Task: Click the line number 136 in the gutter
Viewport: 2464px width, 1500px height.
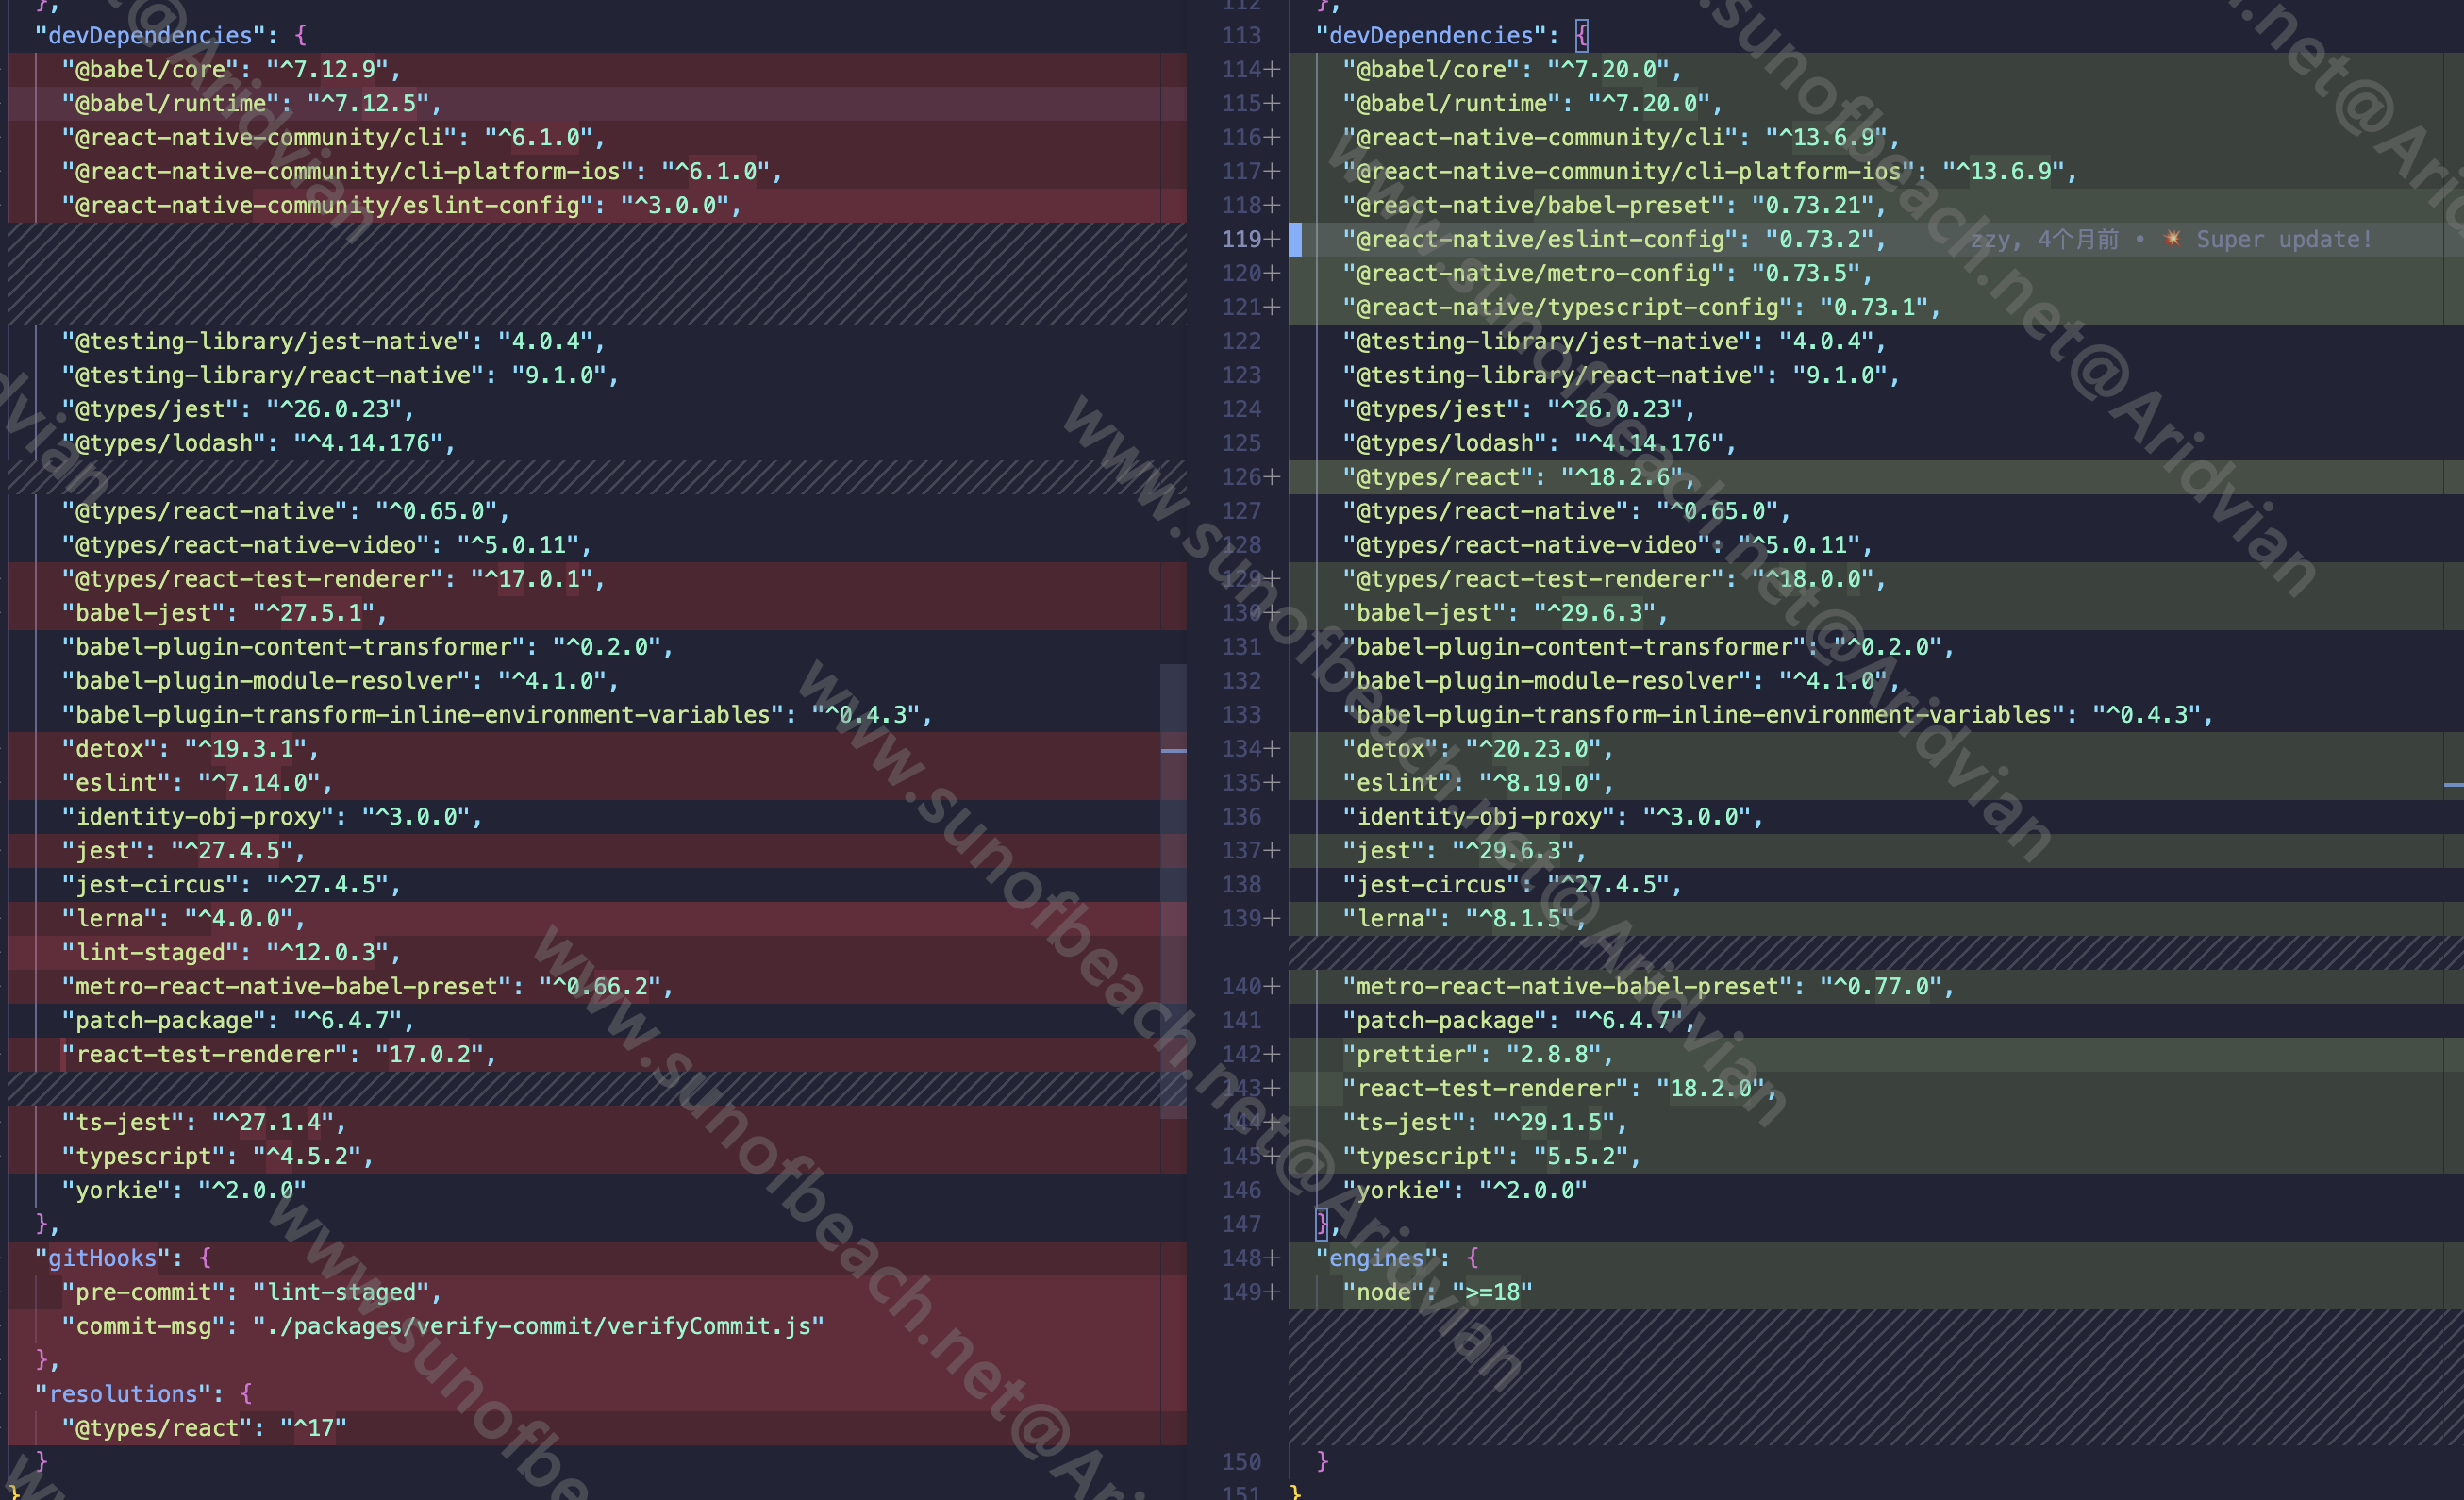Action: 1241,817
